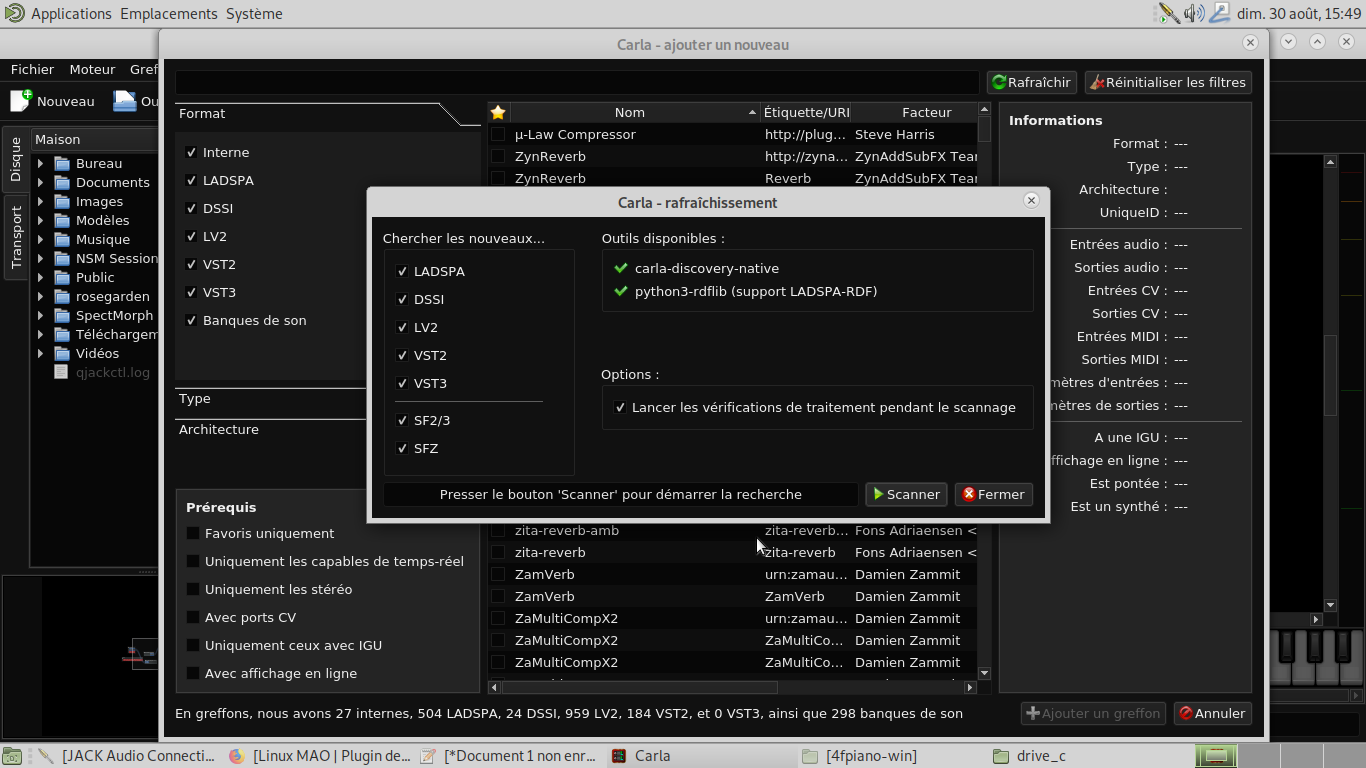Image resolution: width=1366 pixels, height=768 pixels.
Task: Click the Scanner button
Action: [907, 494]
